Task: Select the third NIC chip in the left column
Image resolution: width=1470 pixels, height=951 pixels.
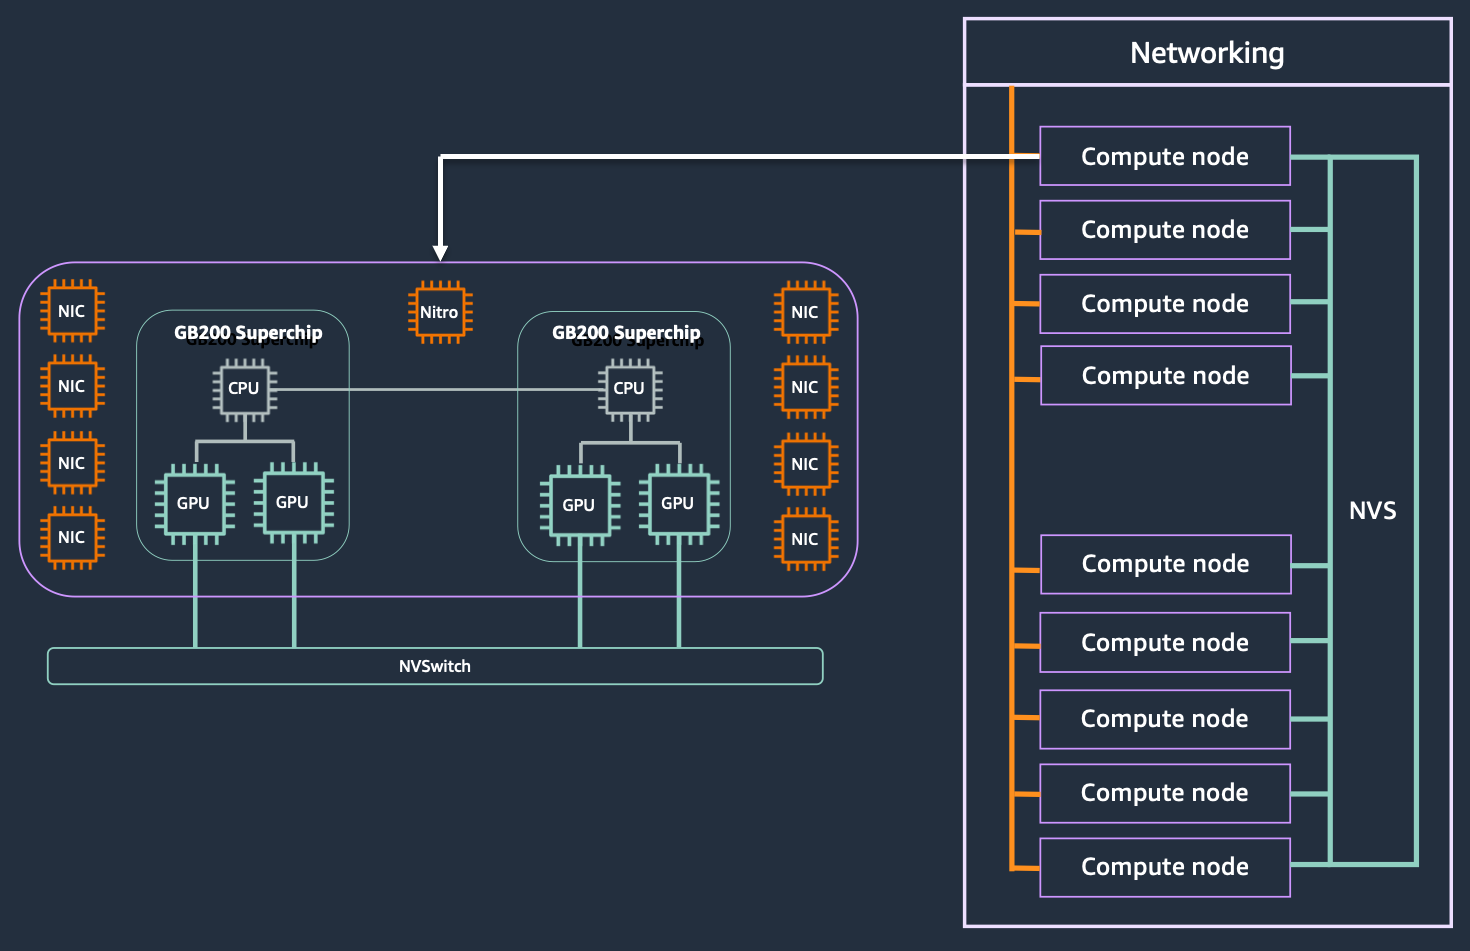Action: [x=72, y=463]
